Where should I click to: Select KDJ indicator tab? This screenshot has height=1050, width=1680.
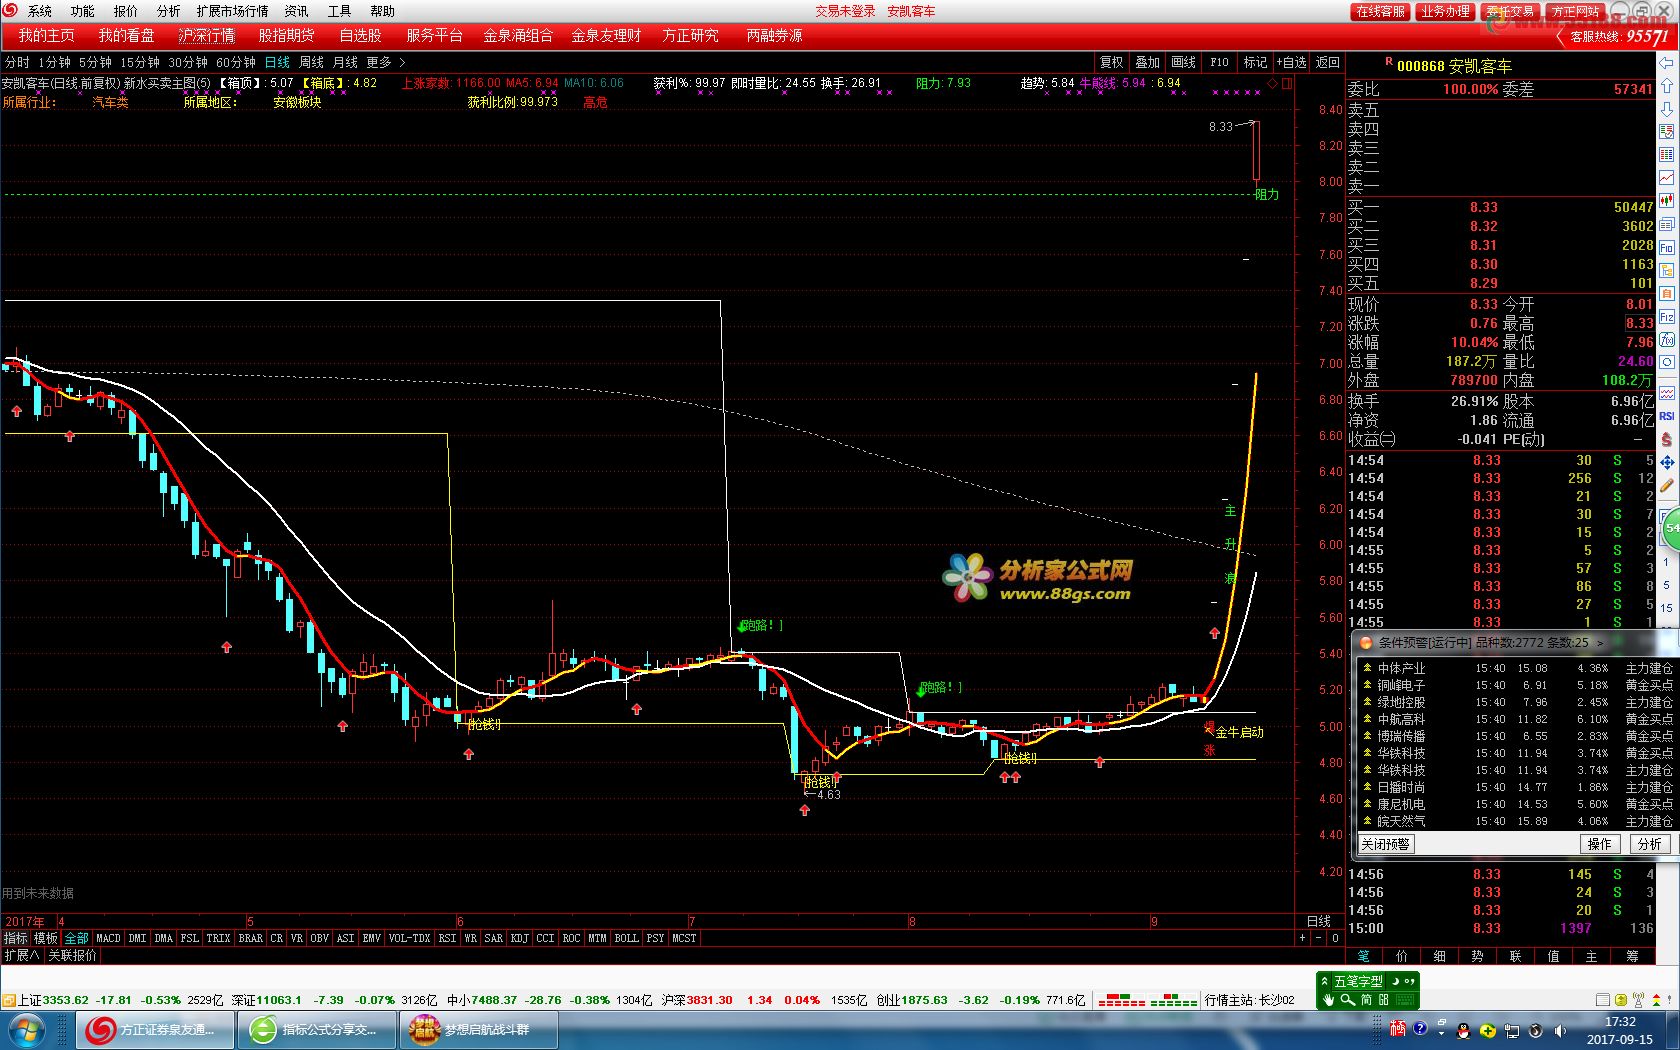click(519, 938)
